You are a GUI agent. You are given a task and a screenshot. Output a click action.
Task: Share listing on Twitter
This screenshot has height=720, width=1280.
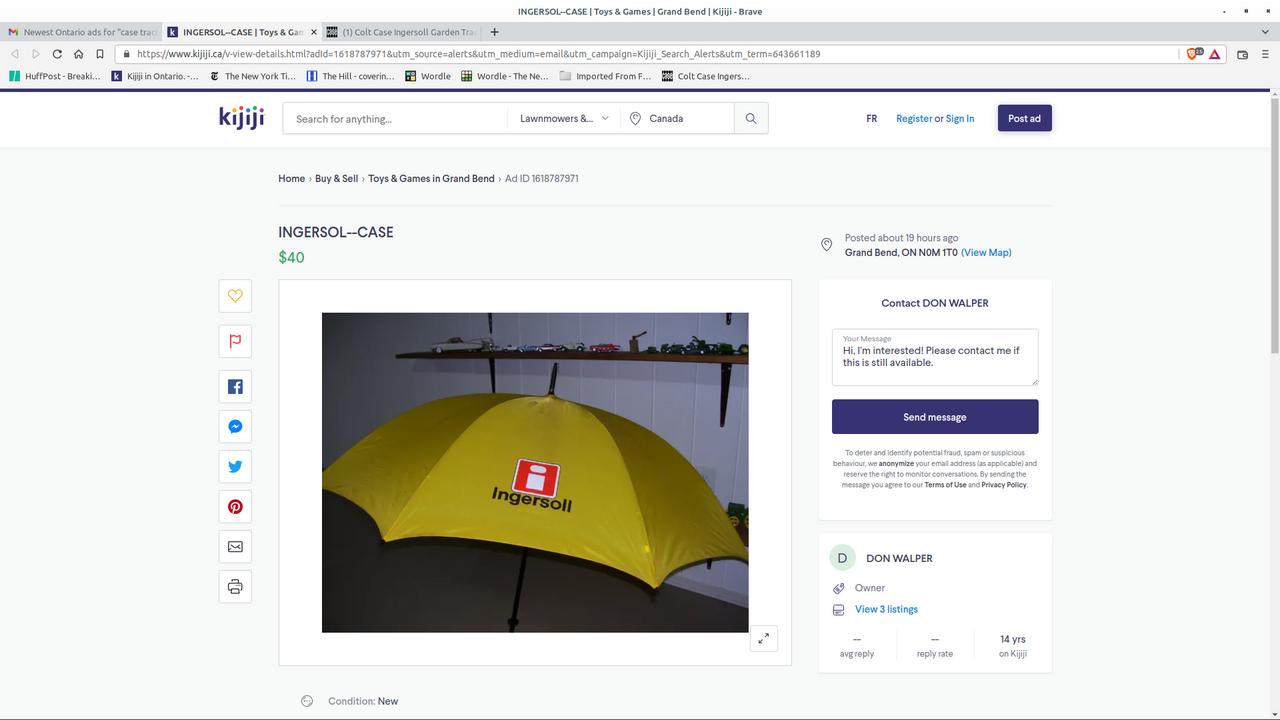tap(235, 467)
